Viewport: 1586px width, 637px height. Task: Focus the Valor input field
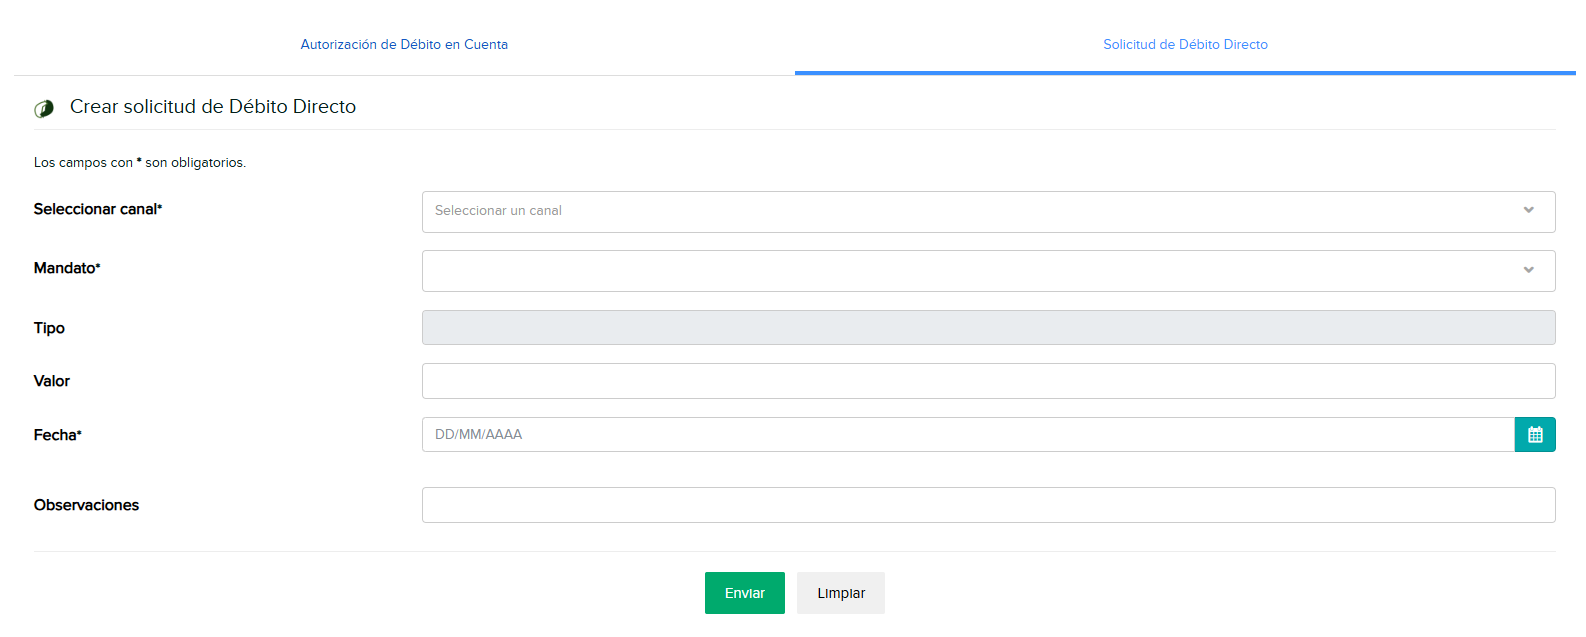[x=988, y=381]
